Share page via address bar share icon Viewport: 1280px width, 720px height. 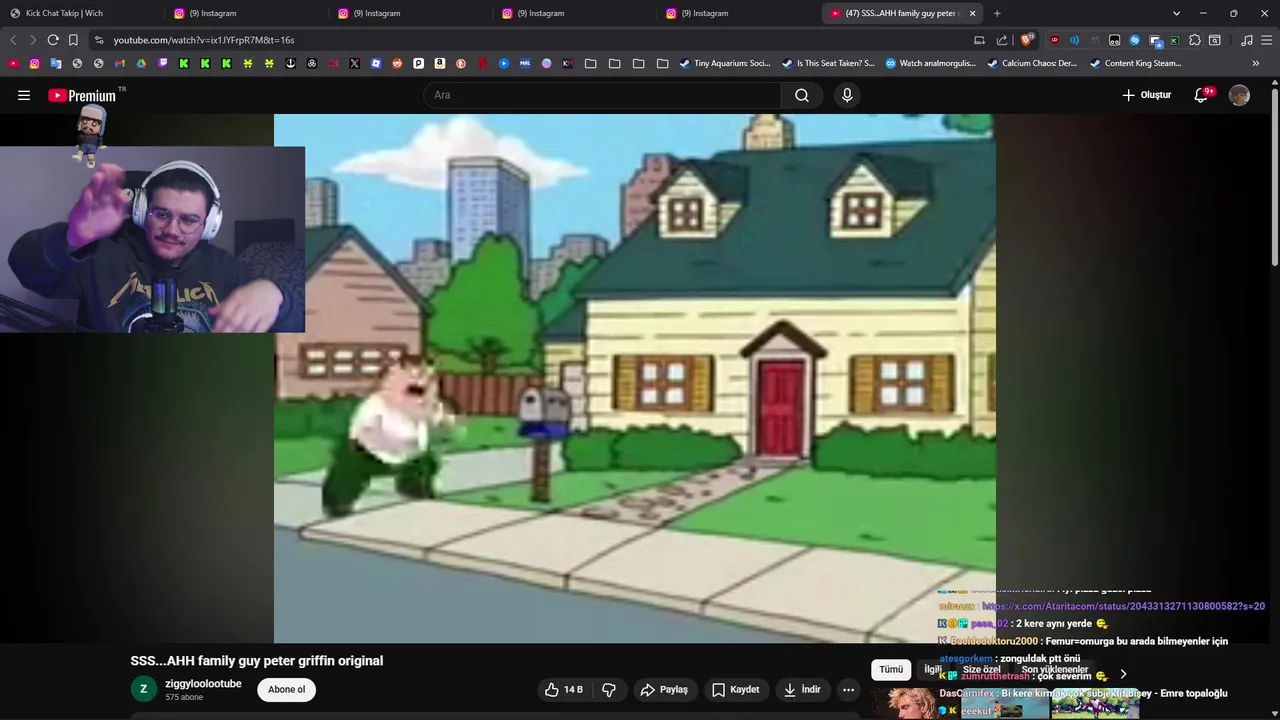[x=1002, y=40]
